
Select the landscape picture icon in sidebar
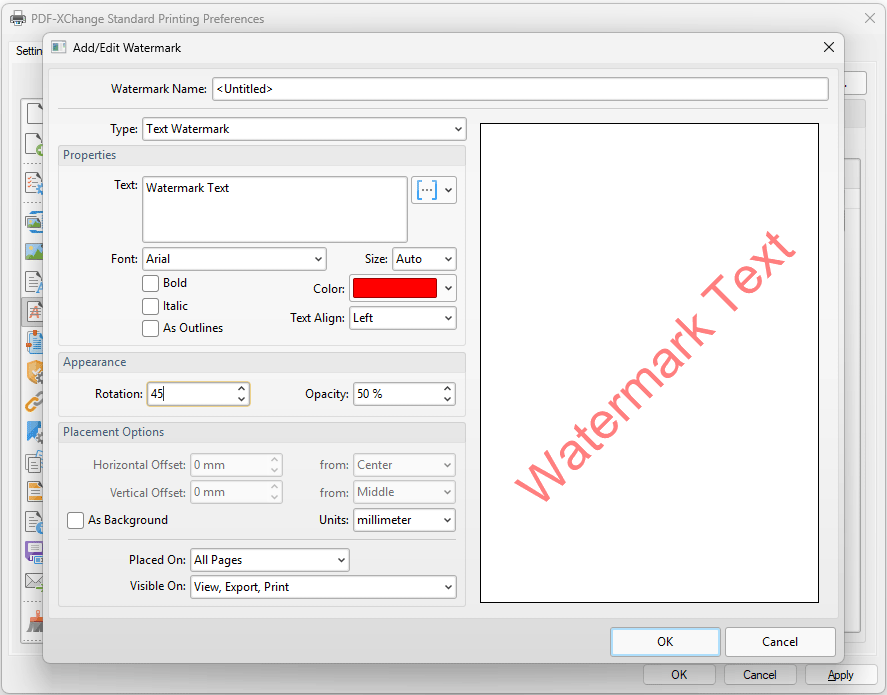coord(34,252)
